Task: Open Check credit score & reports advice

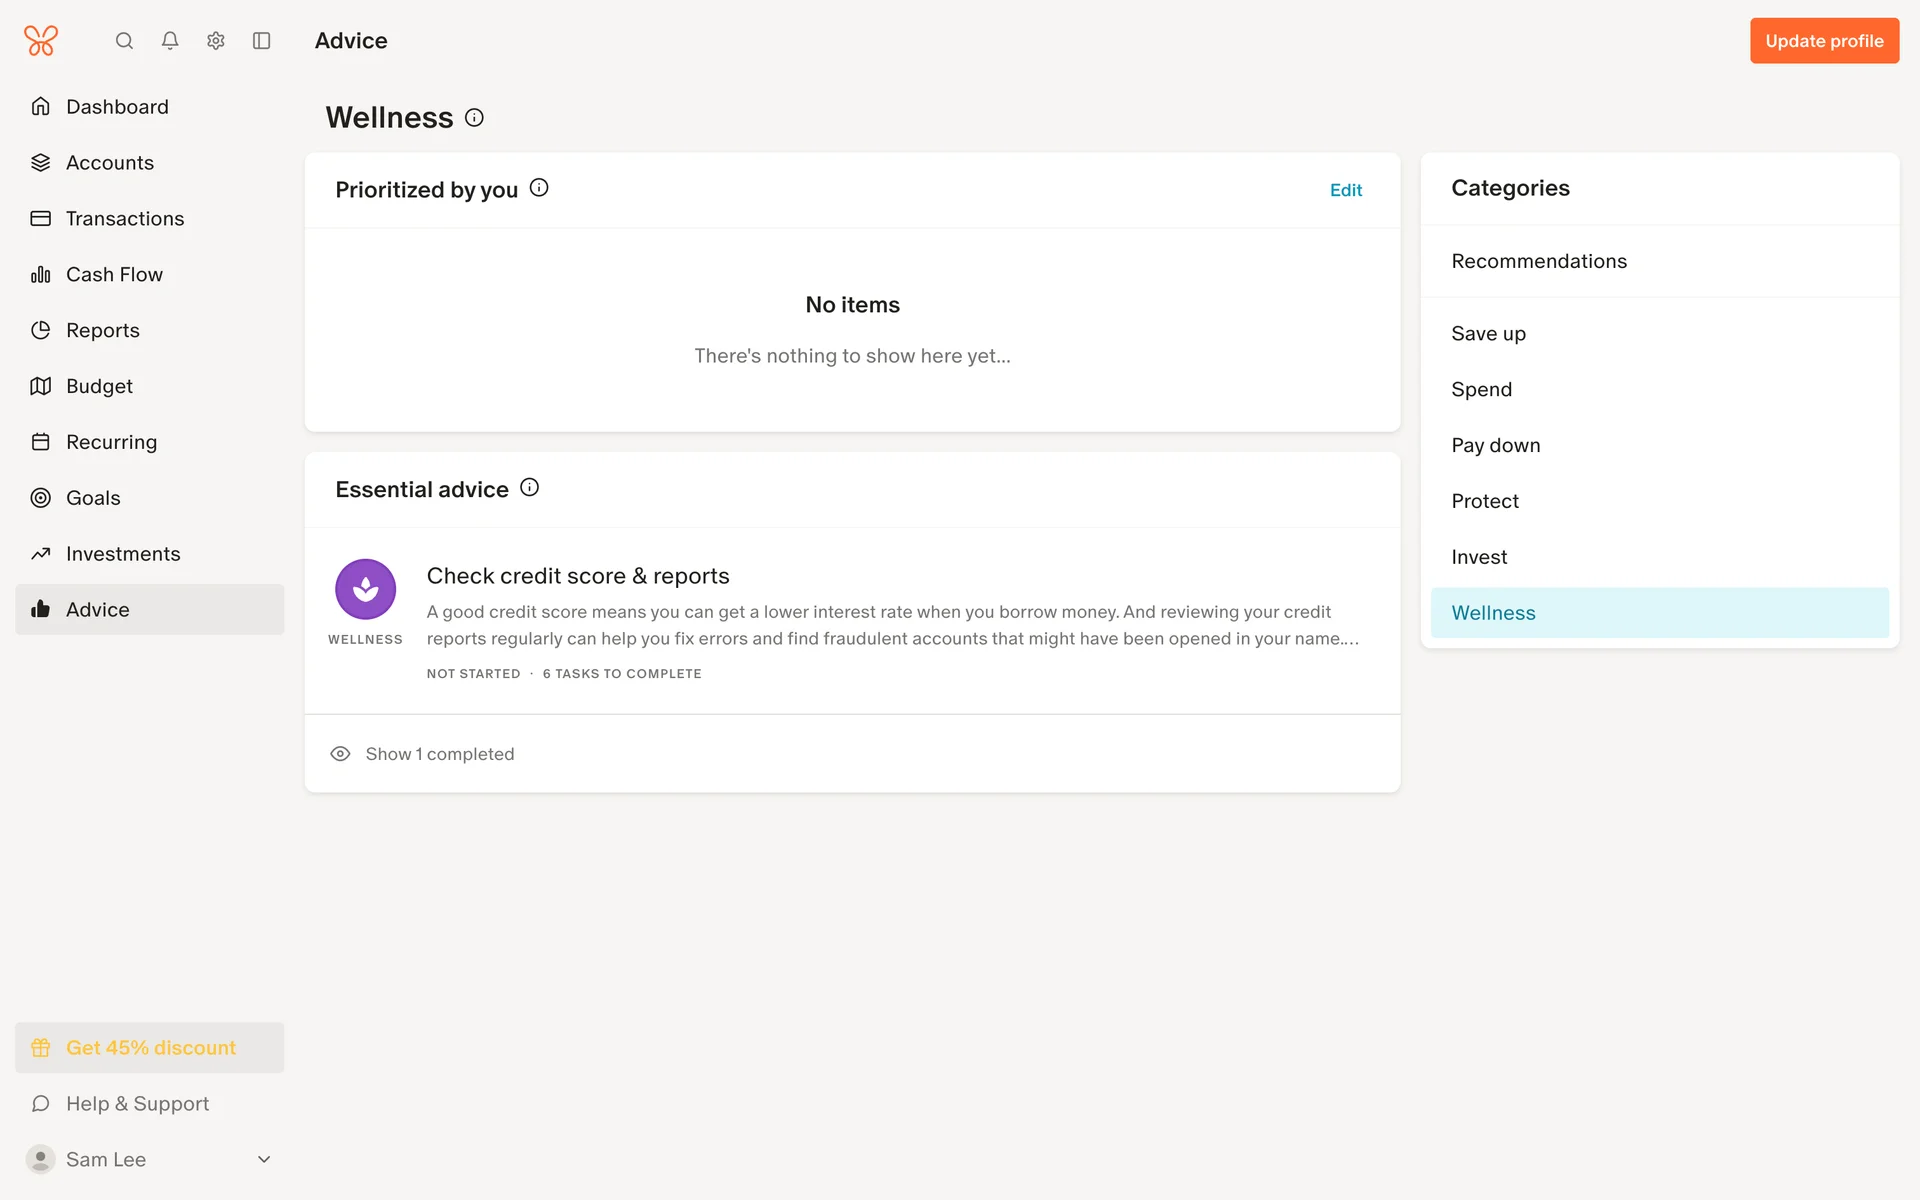Action: 578,576
